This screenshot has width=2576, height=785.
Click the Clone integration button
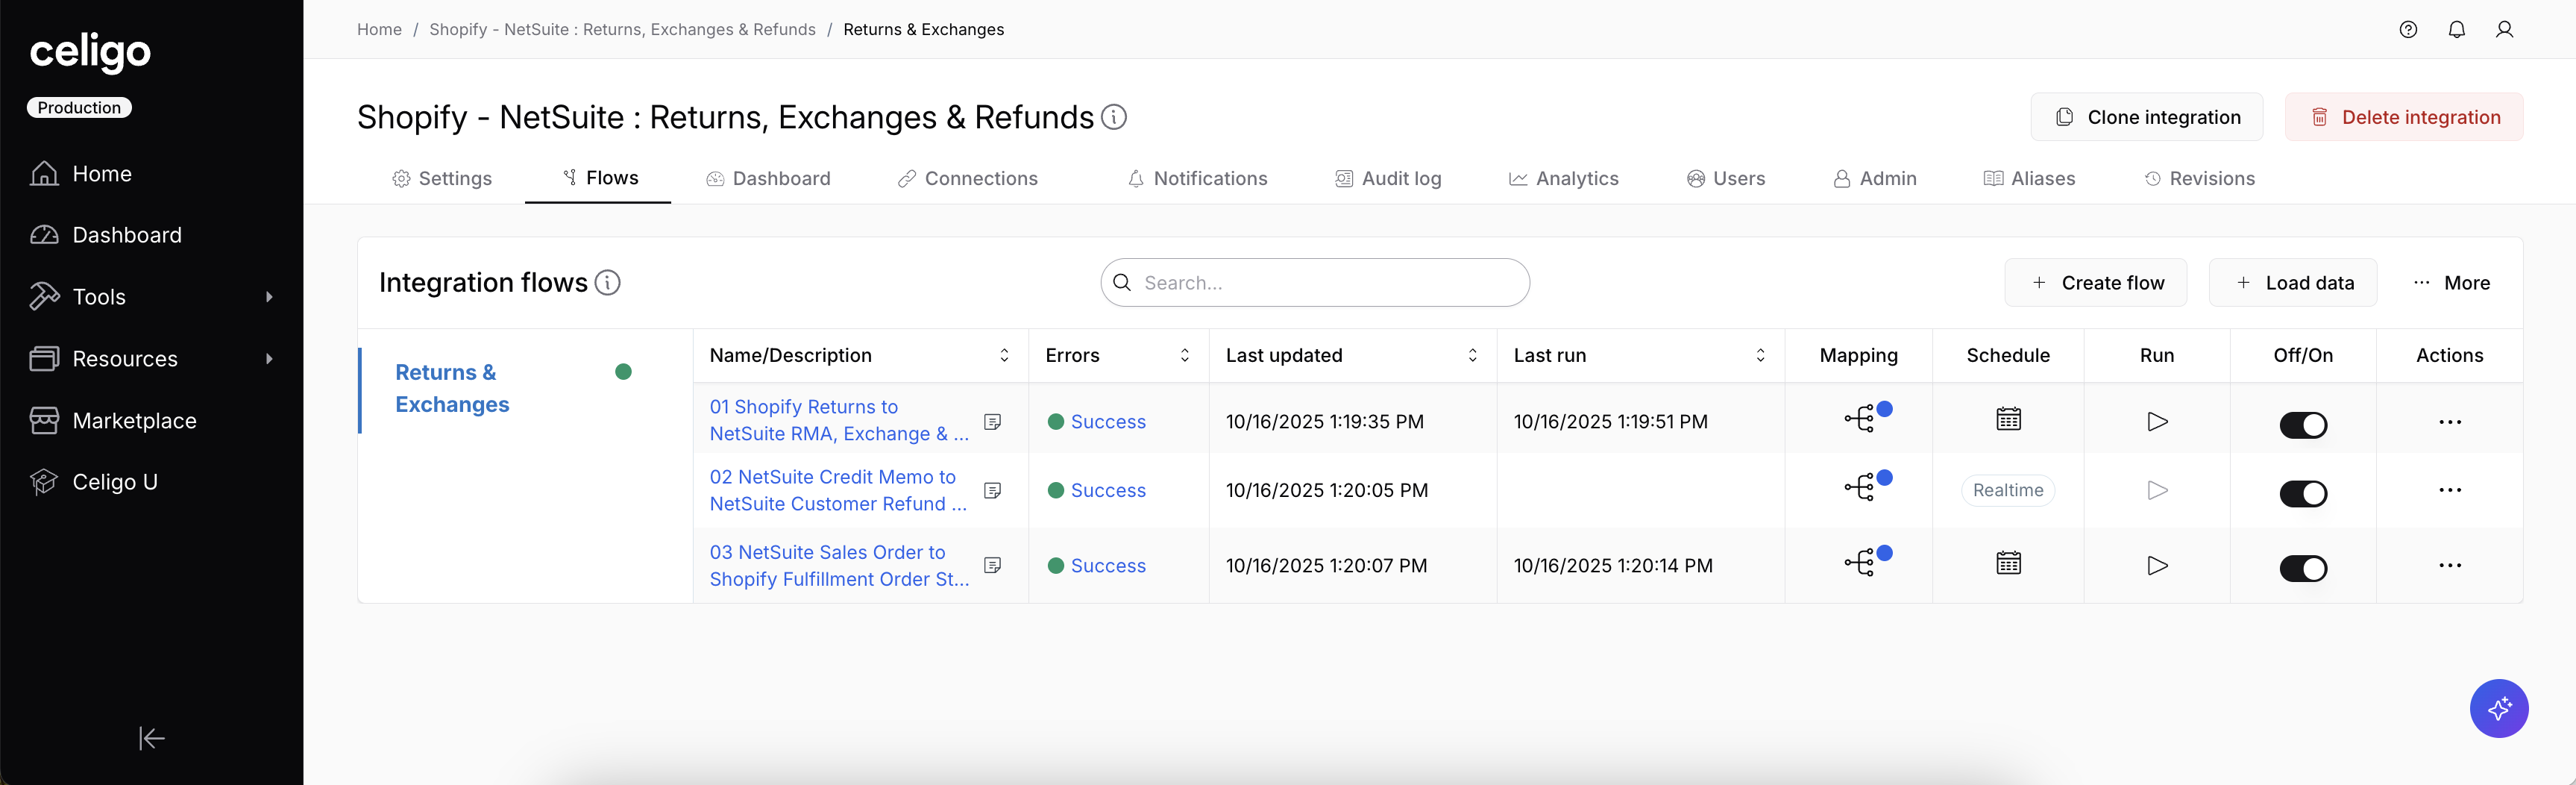tap(2147, 117)
